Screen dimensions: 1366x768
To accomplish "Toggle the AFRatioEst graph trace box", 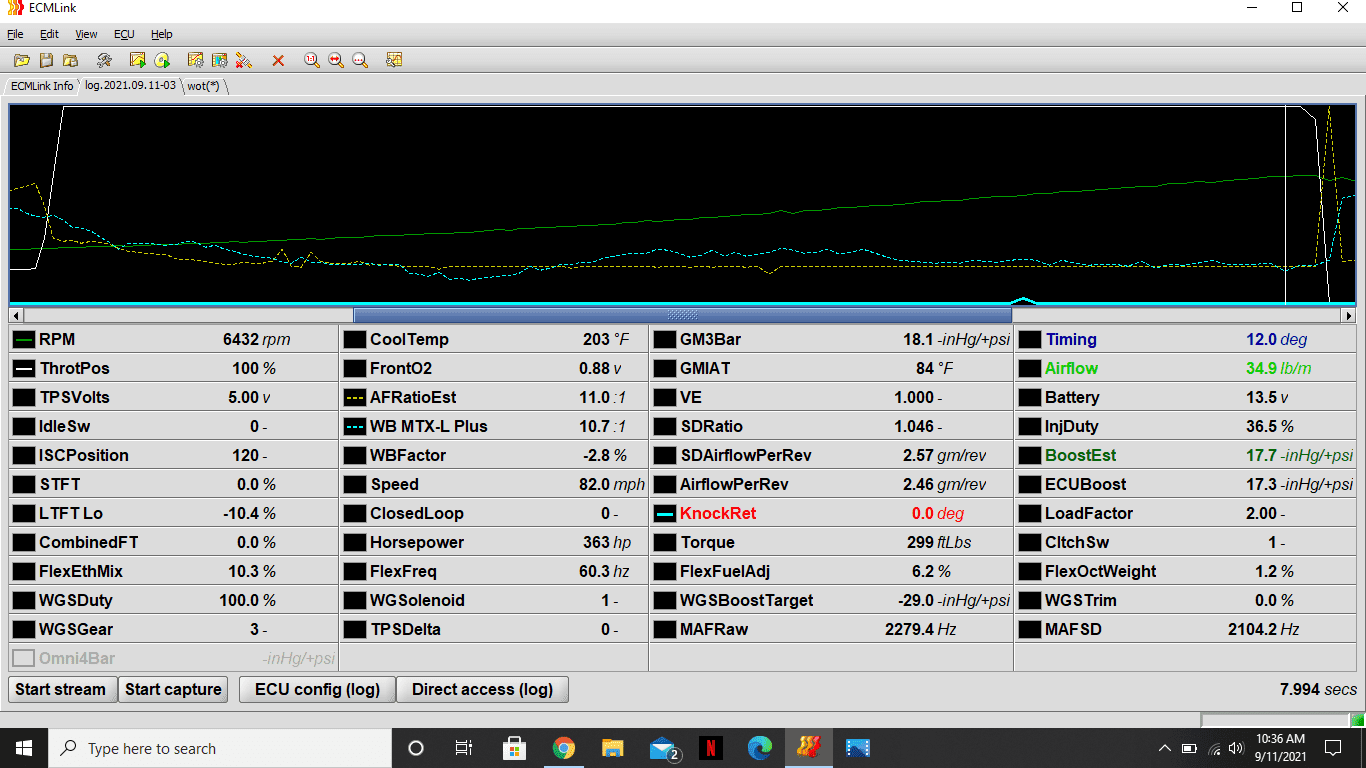I will [x=354, y=398].
